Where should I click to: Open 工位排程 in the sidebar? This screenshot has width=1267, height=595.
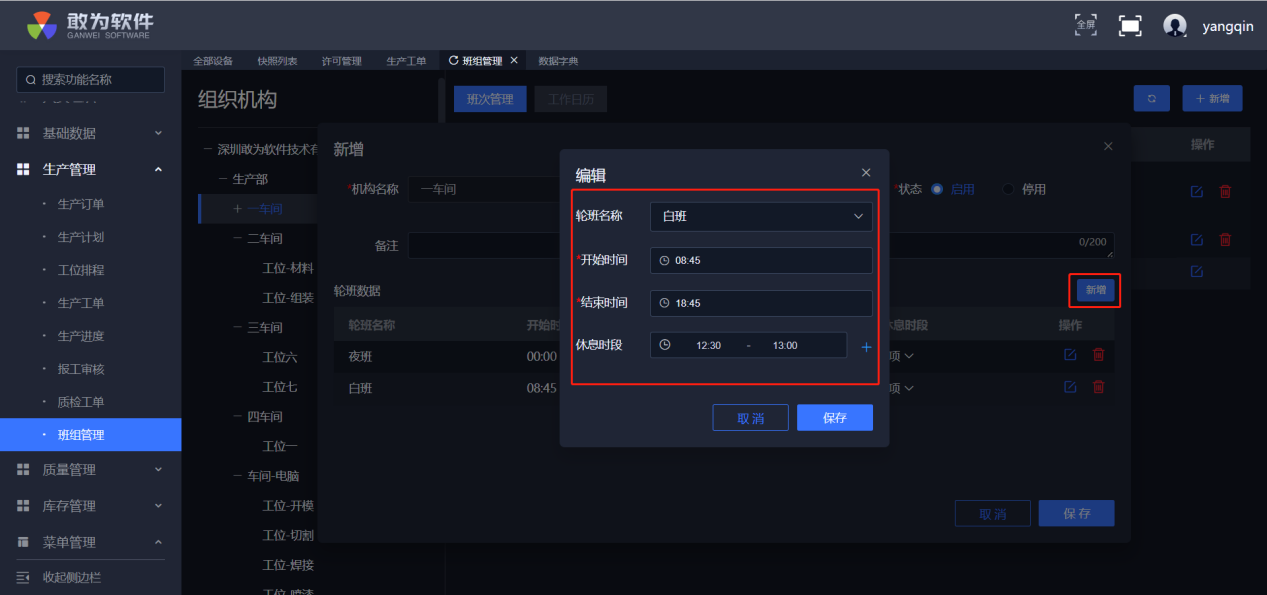(x=81, y=270)
